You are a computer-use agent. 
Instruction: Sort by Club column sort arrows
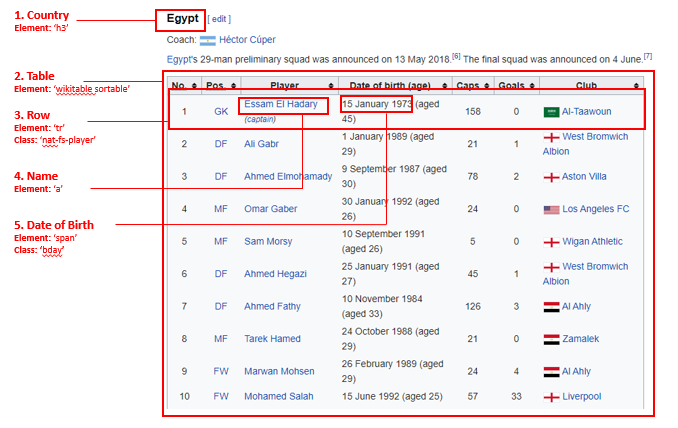pyautogui.click(x=636, y=86)
